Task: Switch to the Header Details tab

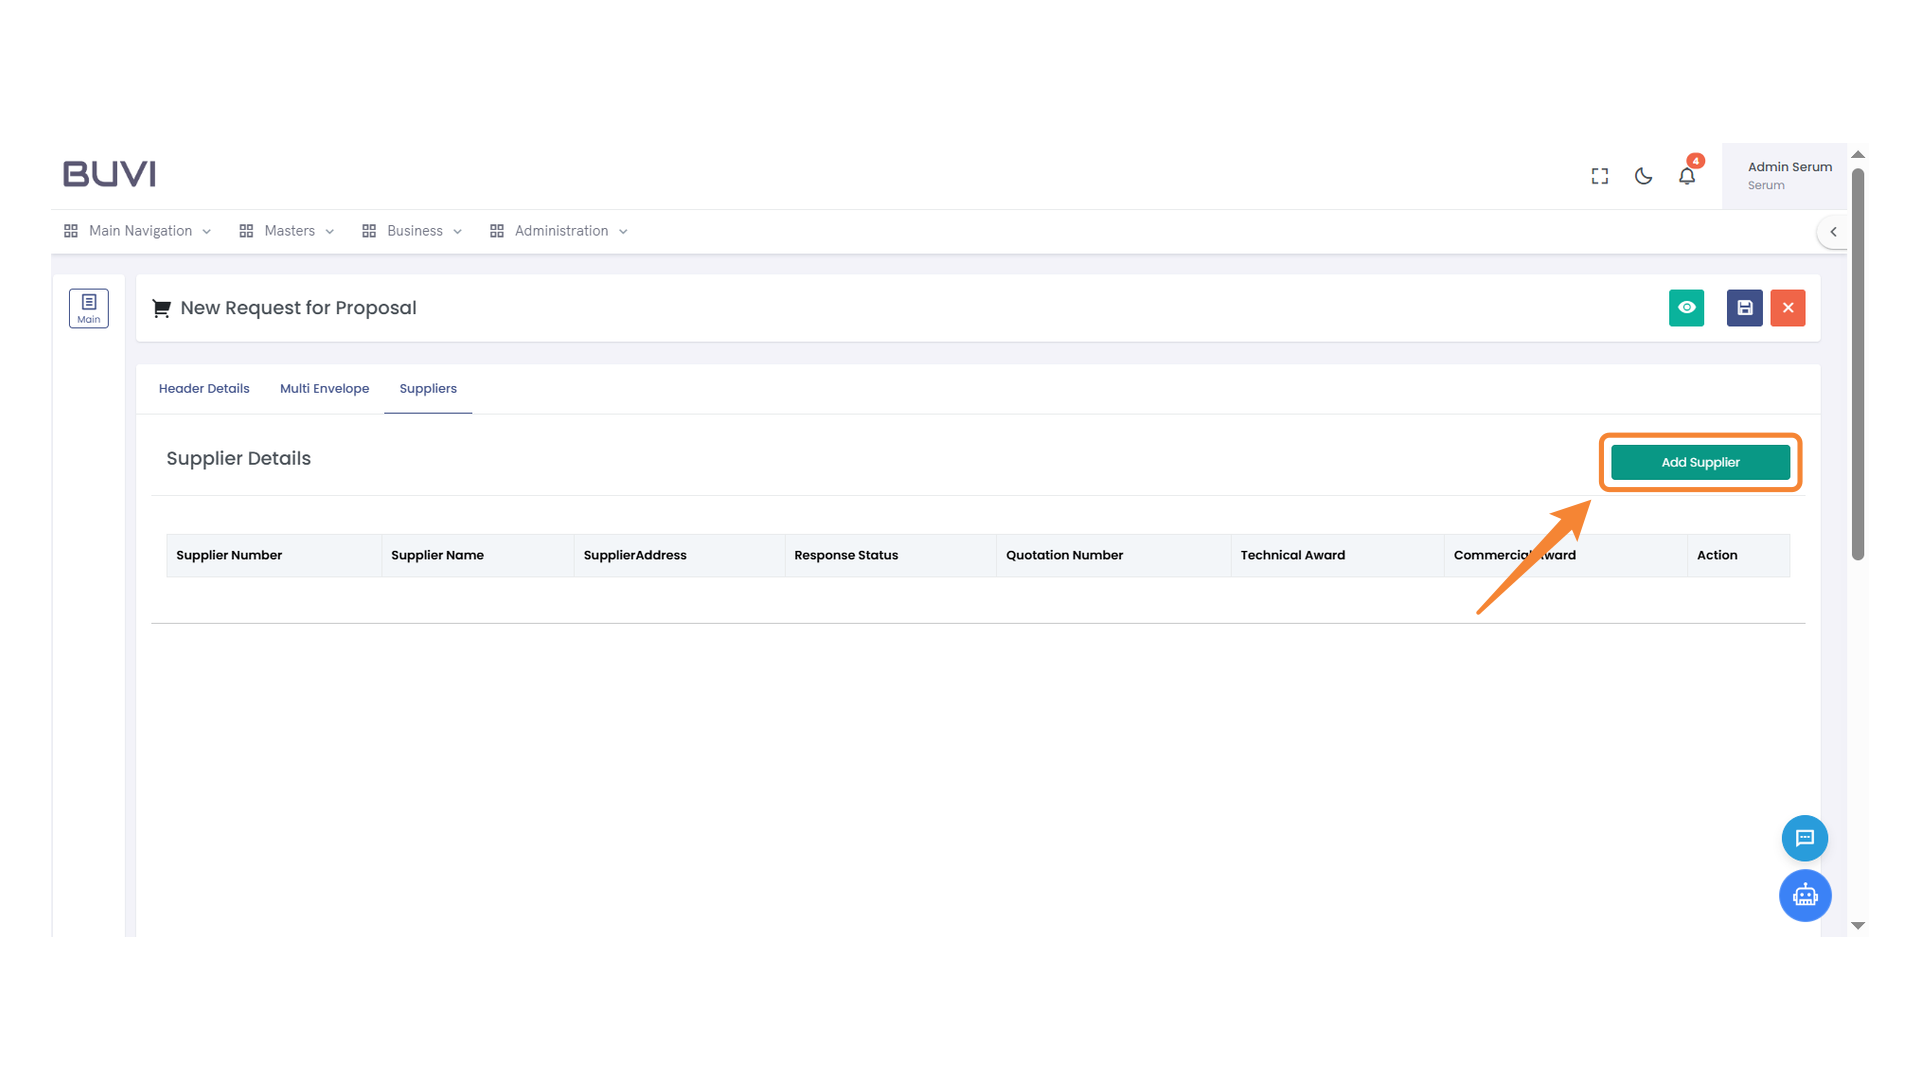Action: 204,389
